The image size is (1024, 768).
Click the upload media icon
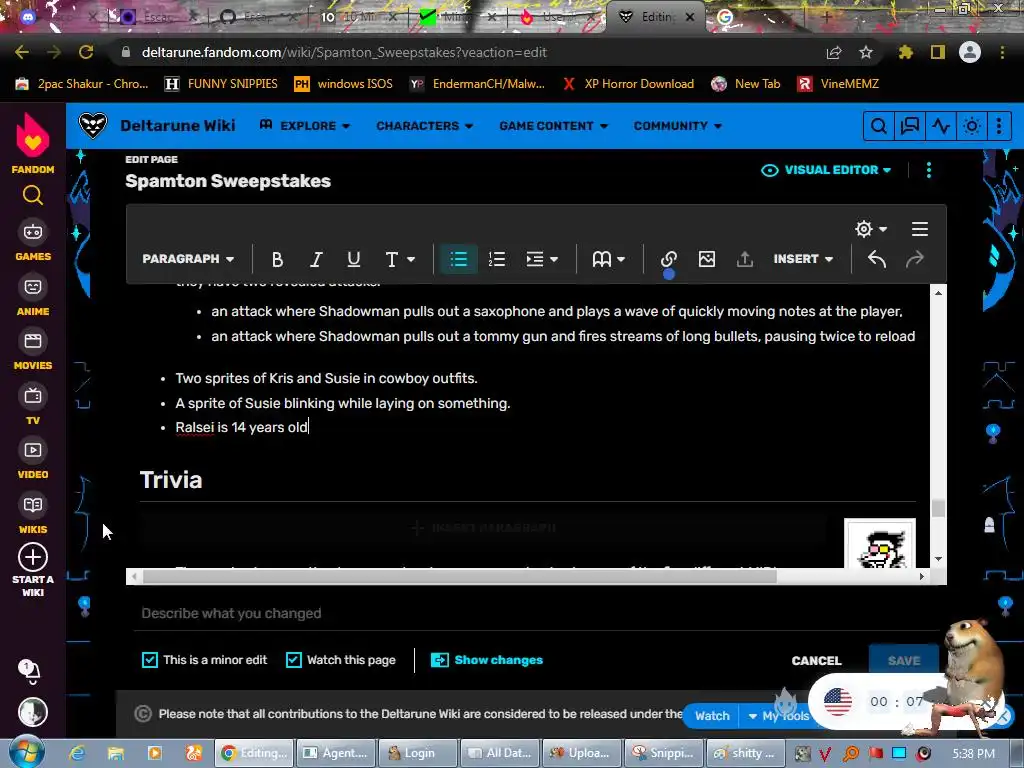tap(744, 259)
